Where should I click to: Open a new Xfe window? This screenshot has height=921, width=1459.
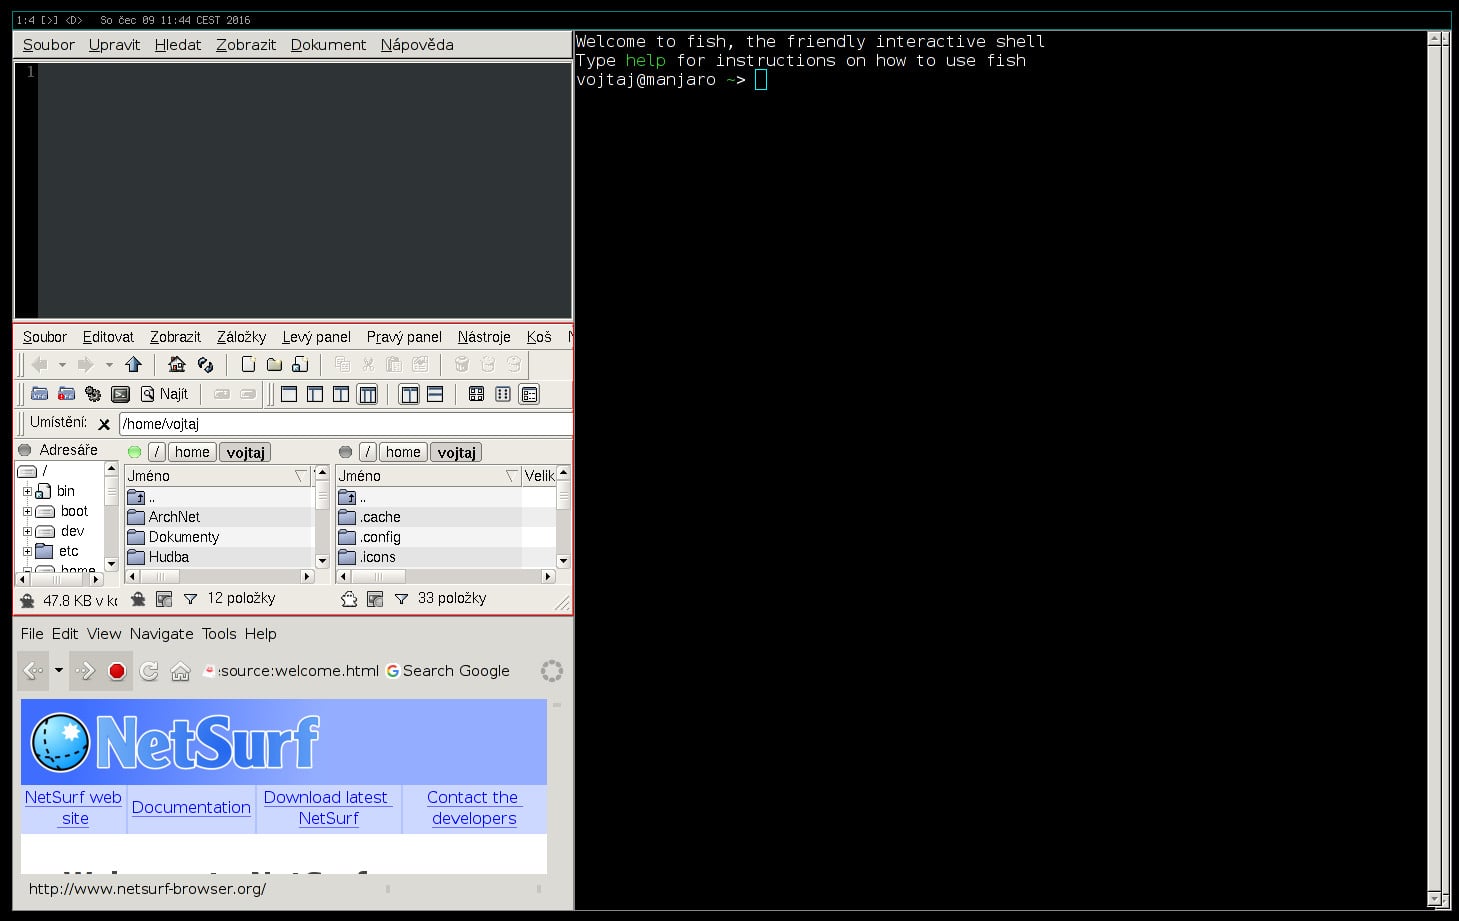(40, 394)
